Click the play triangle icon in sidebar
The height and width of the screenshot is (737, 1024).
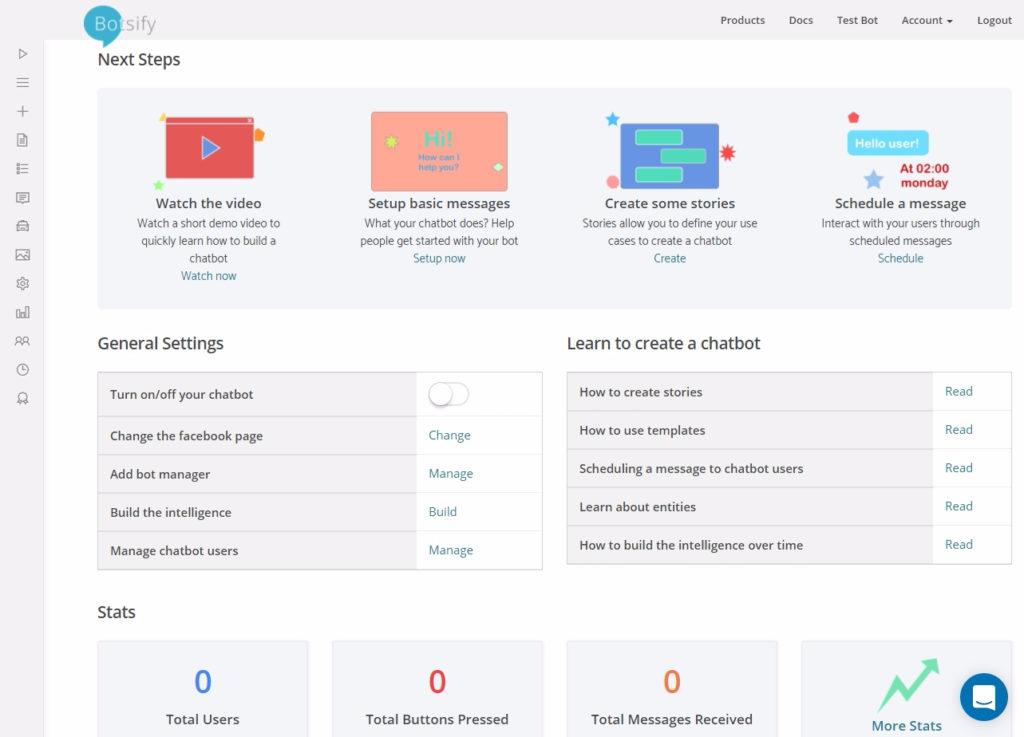(x=22, y=54)
